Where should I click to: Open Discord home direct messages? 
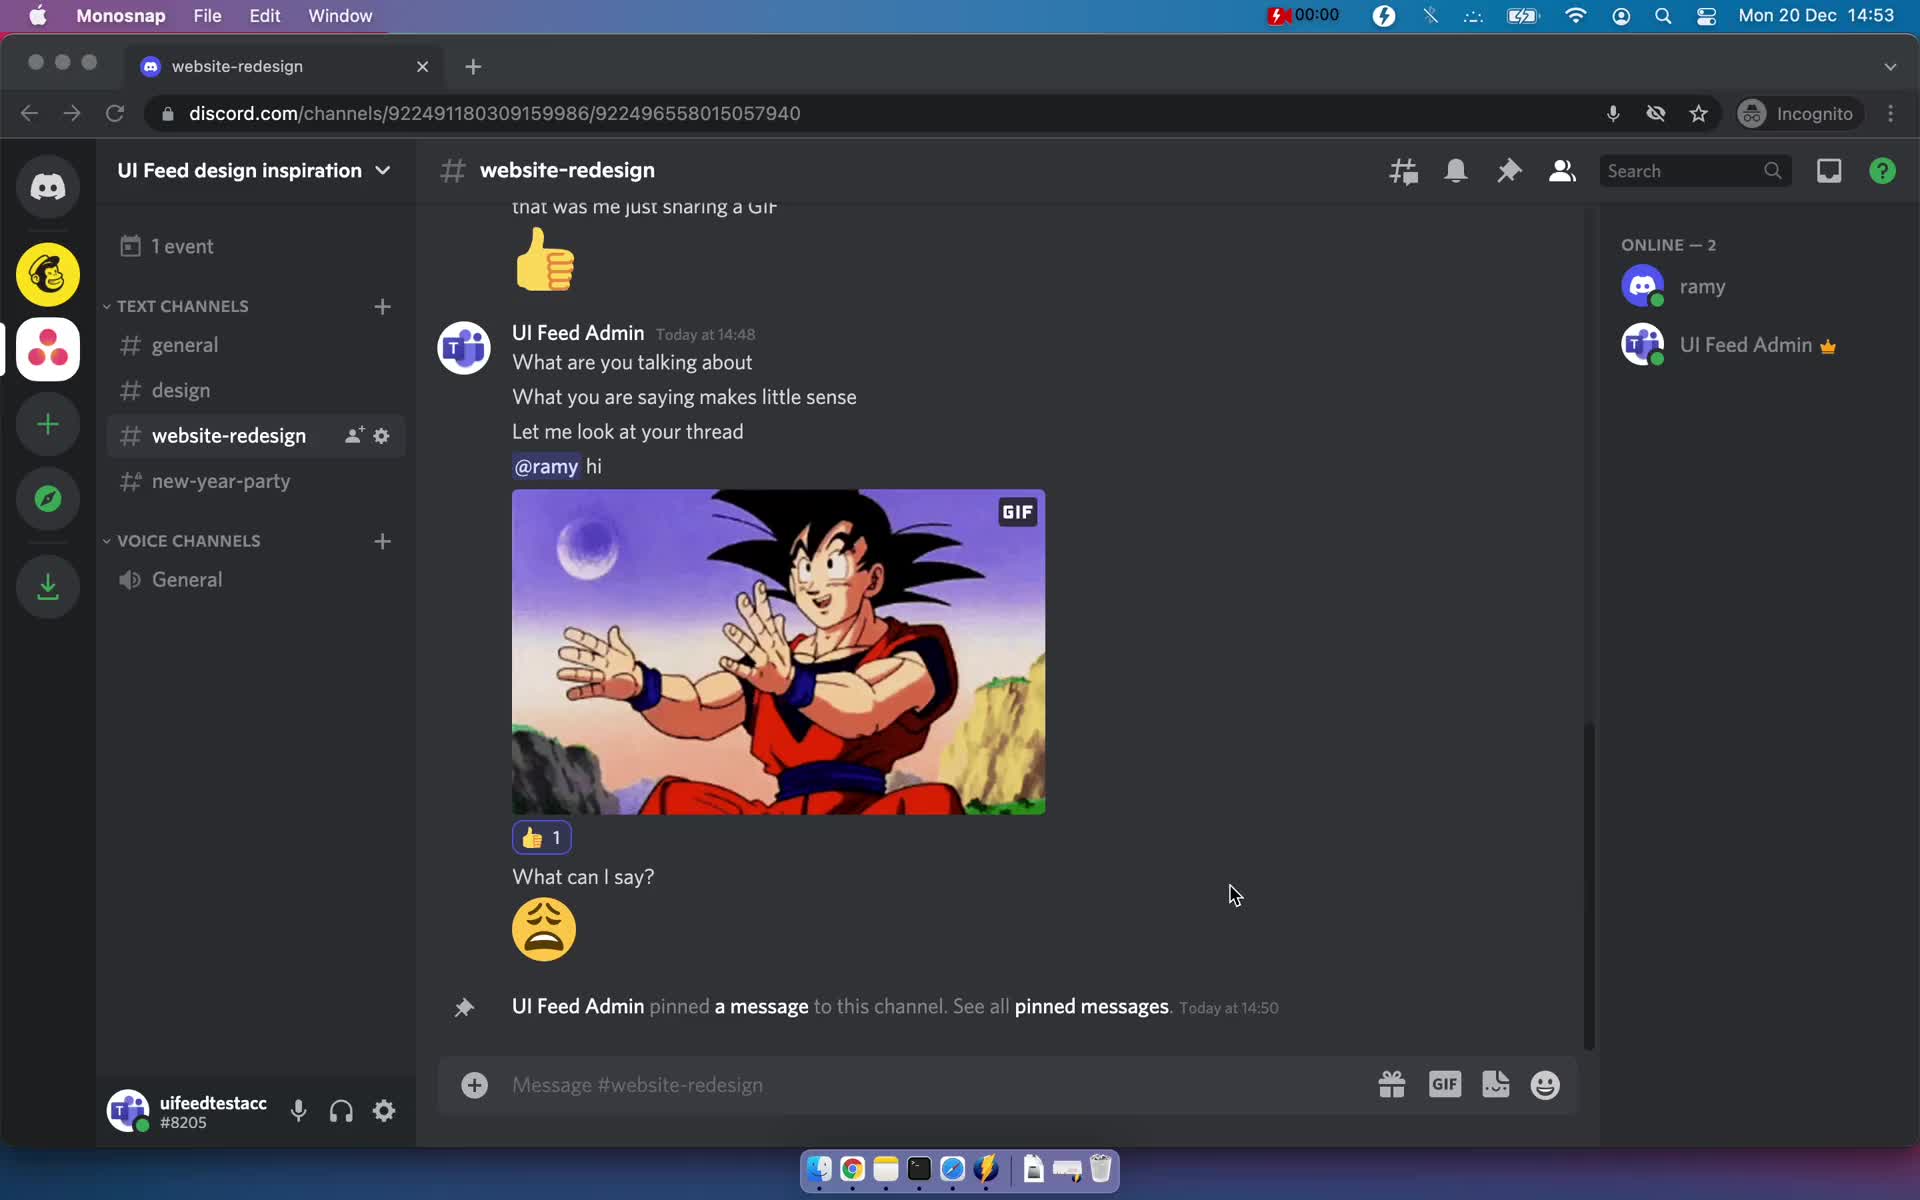pos(47,186)
